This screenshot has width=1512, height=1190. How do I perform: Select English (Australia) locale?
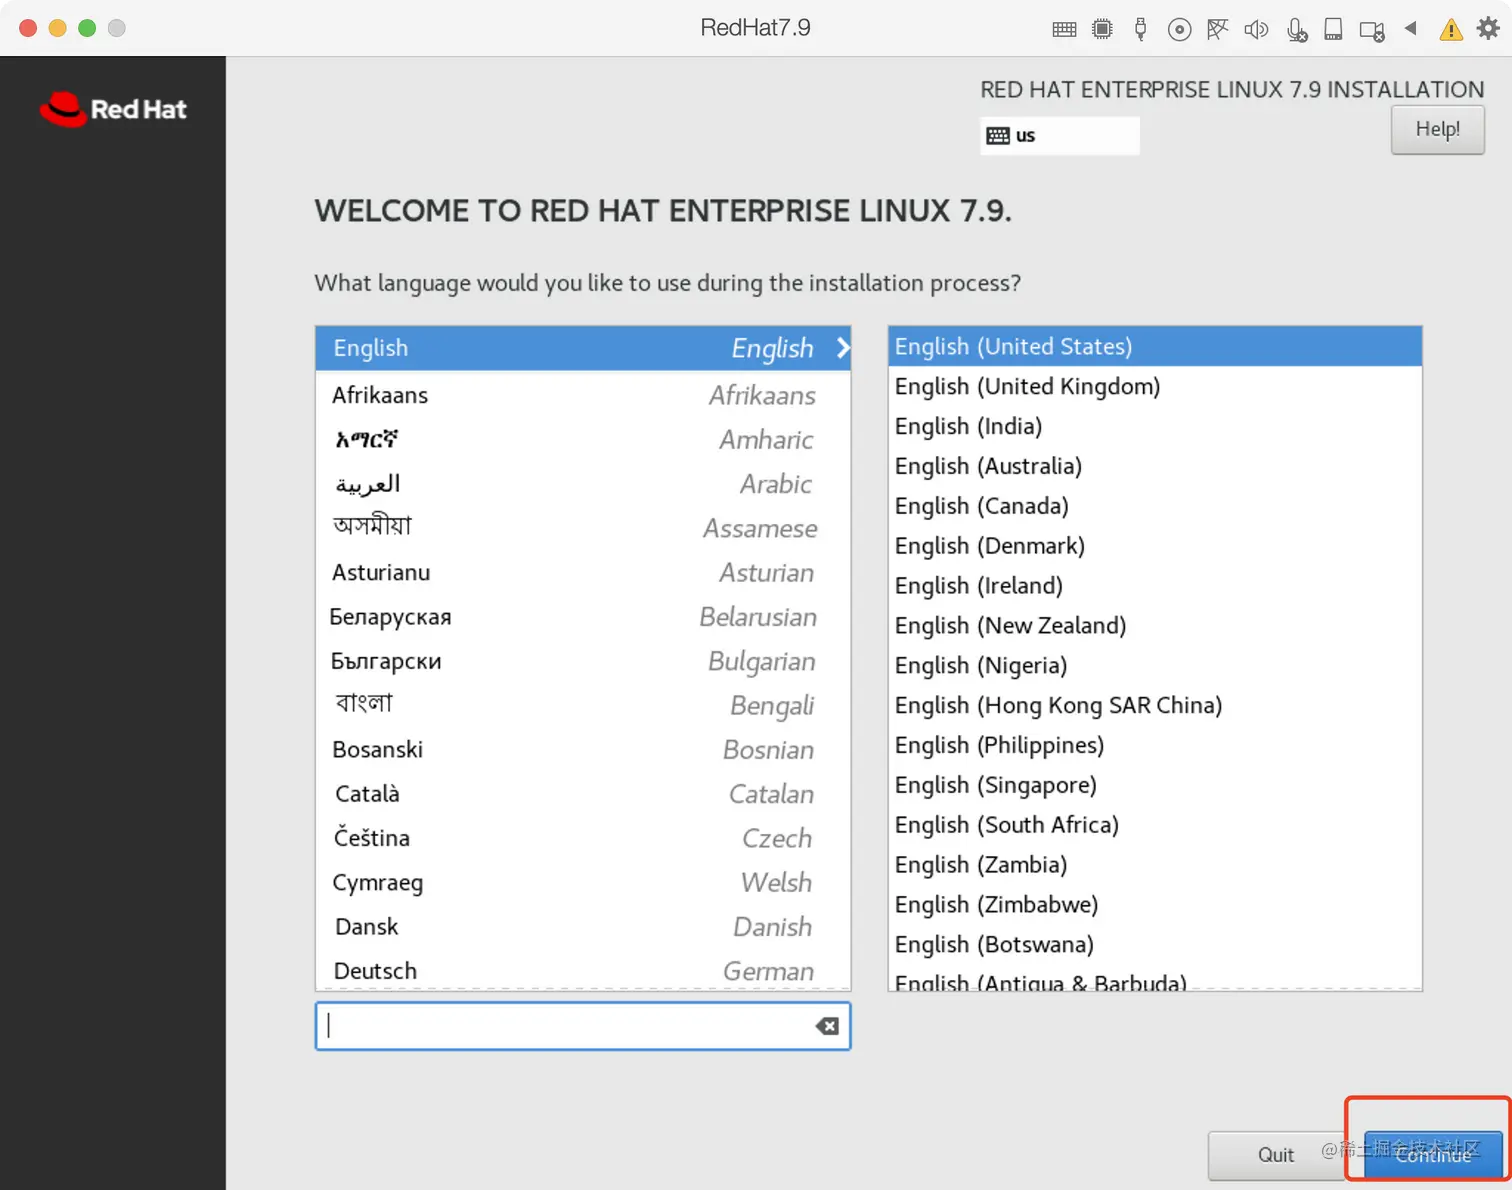[1155, 466]
